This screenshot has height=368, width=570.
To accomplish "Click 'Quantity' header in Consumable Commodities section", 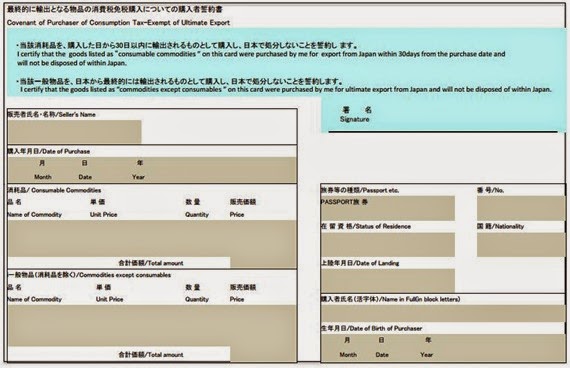I will click(x=197, y=215).
